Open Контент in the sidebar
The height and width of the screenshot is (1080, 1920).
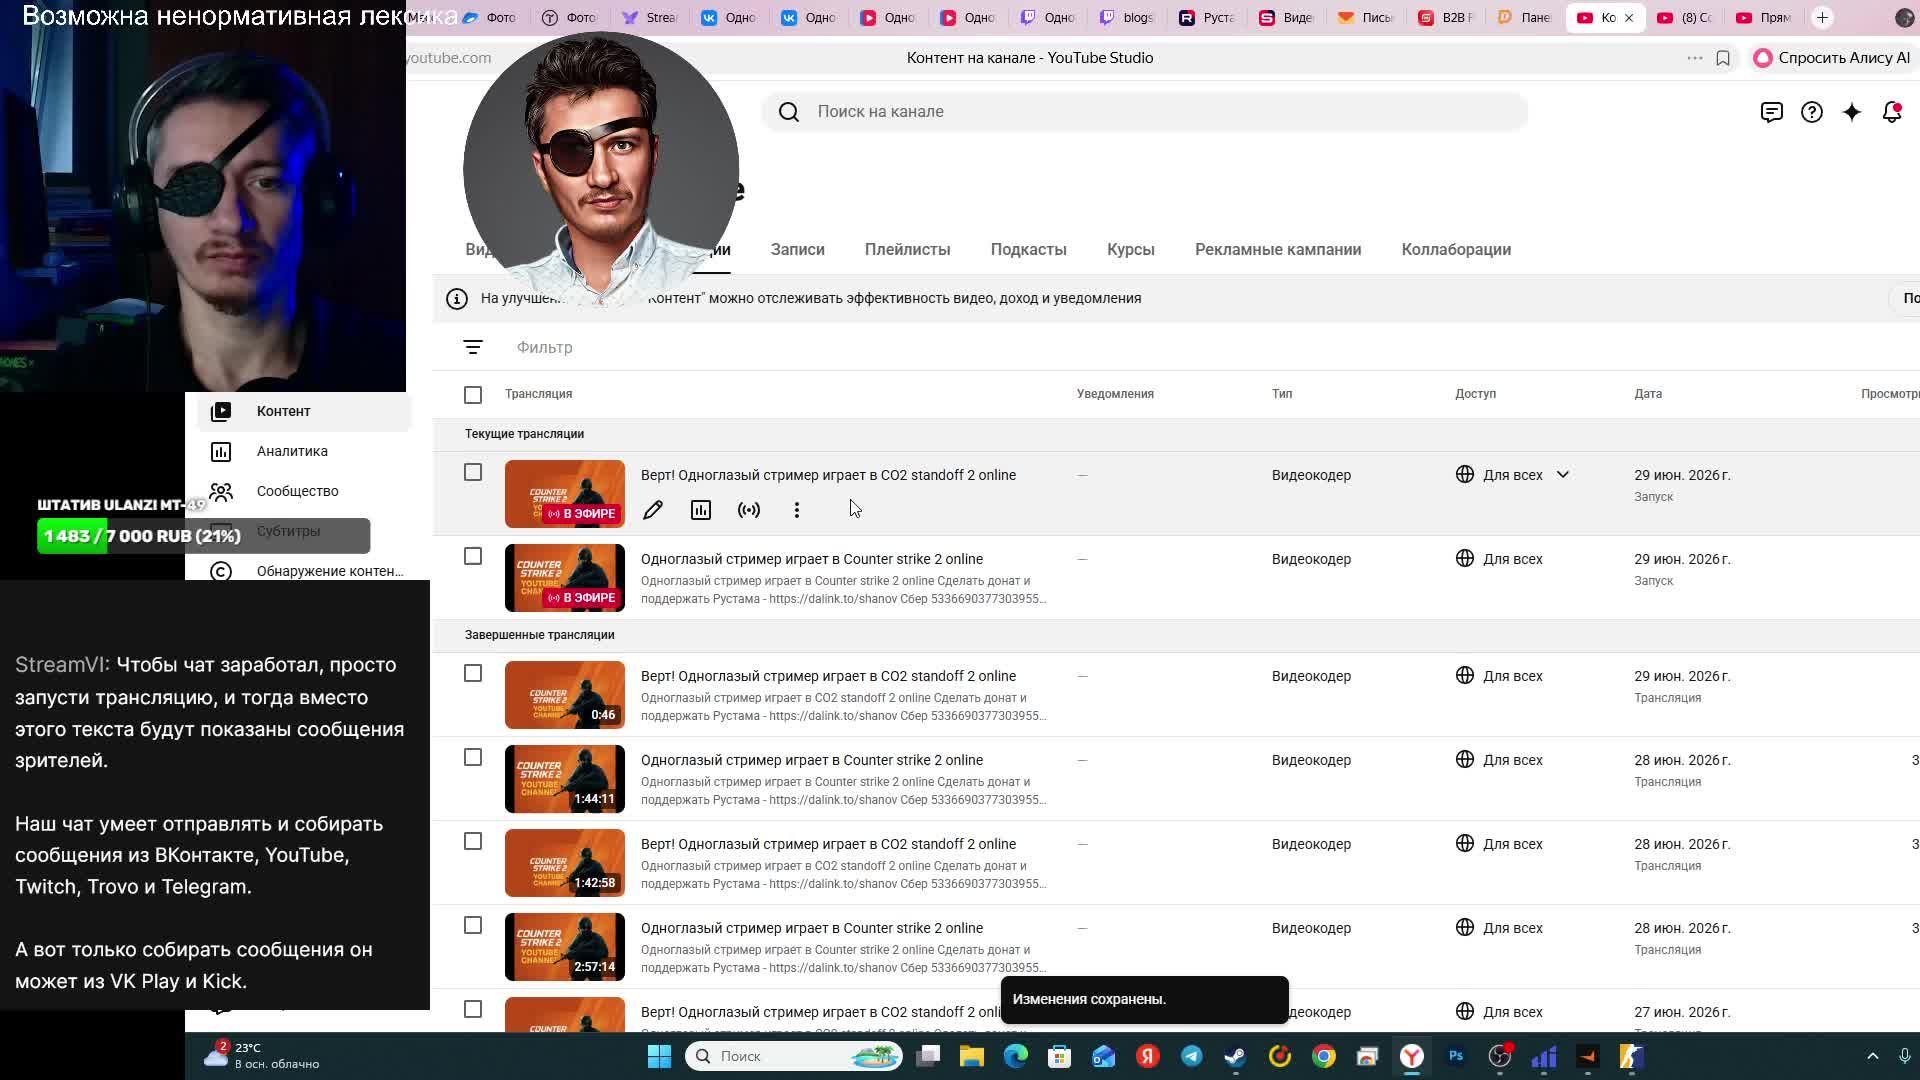point(304,411)
